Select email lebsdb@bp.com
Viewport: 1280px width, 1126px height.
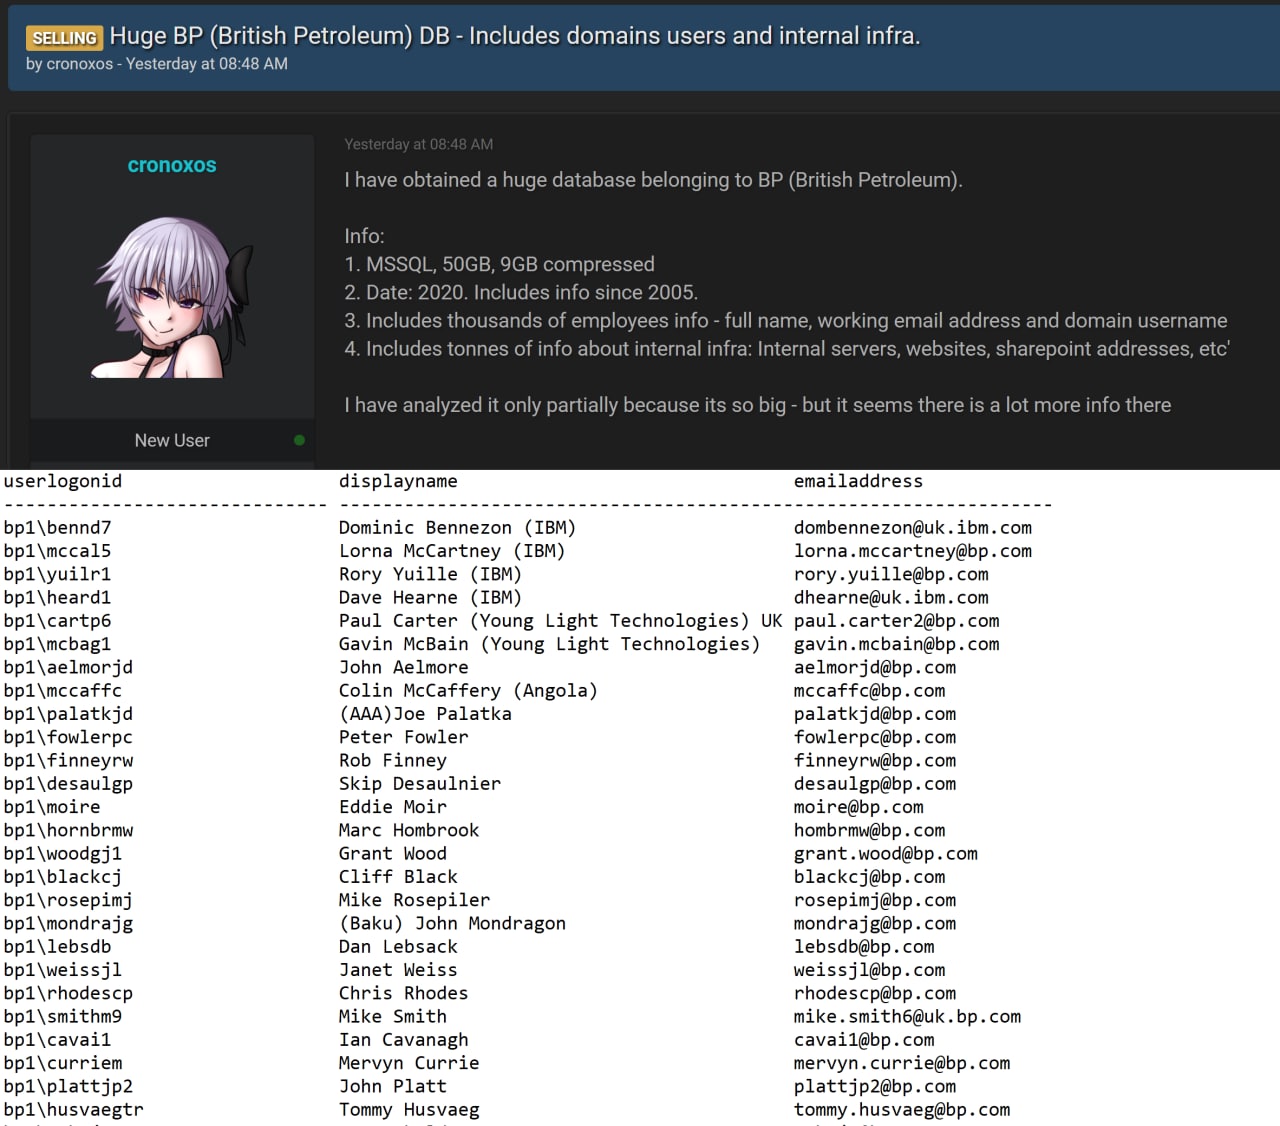(x=864, y=947)
